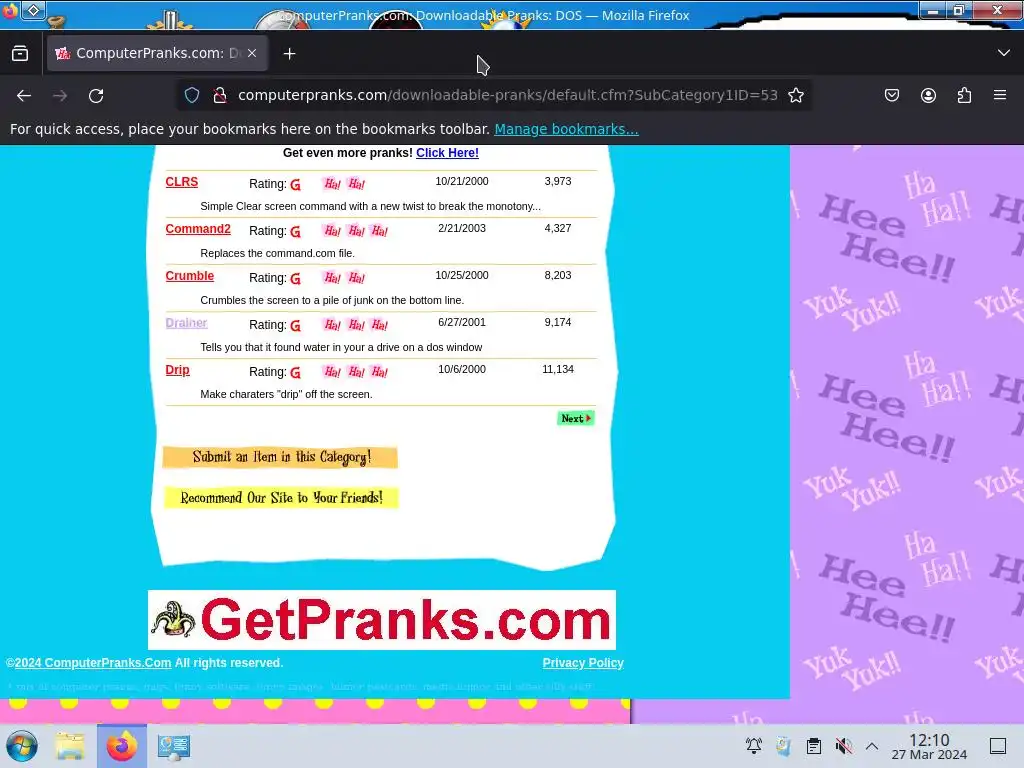Reload the current page
This screenshot has width=1024, height=768.
(96, 95)
